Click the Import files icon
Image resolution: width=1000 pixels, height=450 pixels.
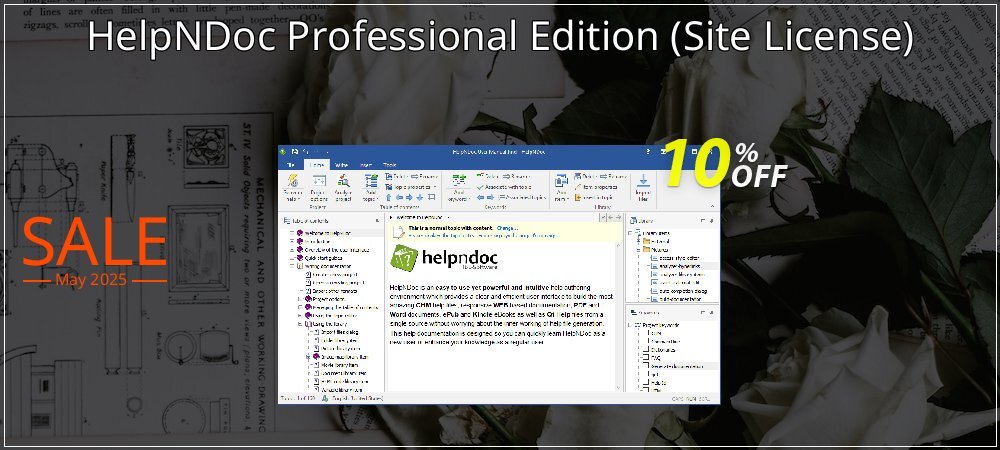643,189
